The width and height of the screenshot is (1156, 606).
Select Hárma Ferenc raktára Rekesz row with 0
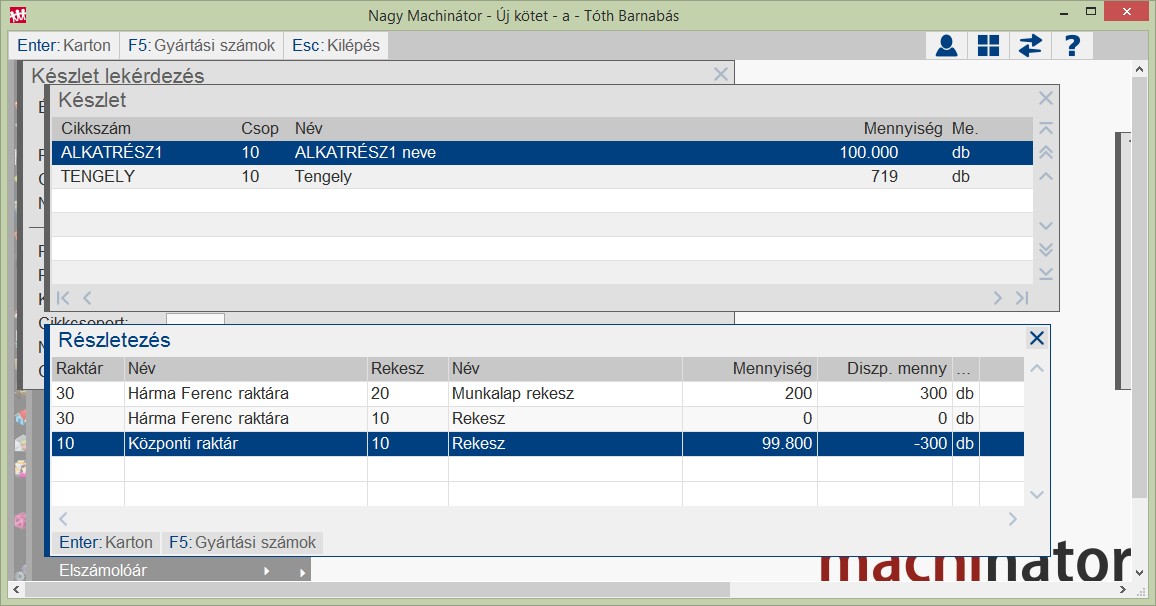537,419
